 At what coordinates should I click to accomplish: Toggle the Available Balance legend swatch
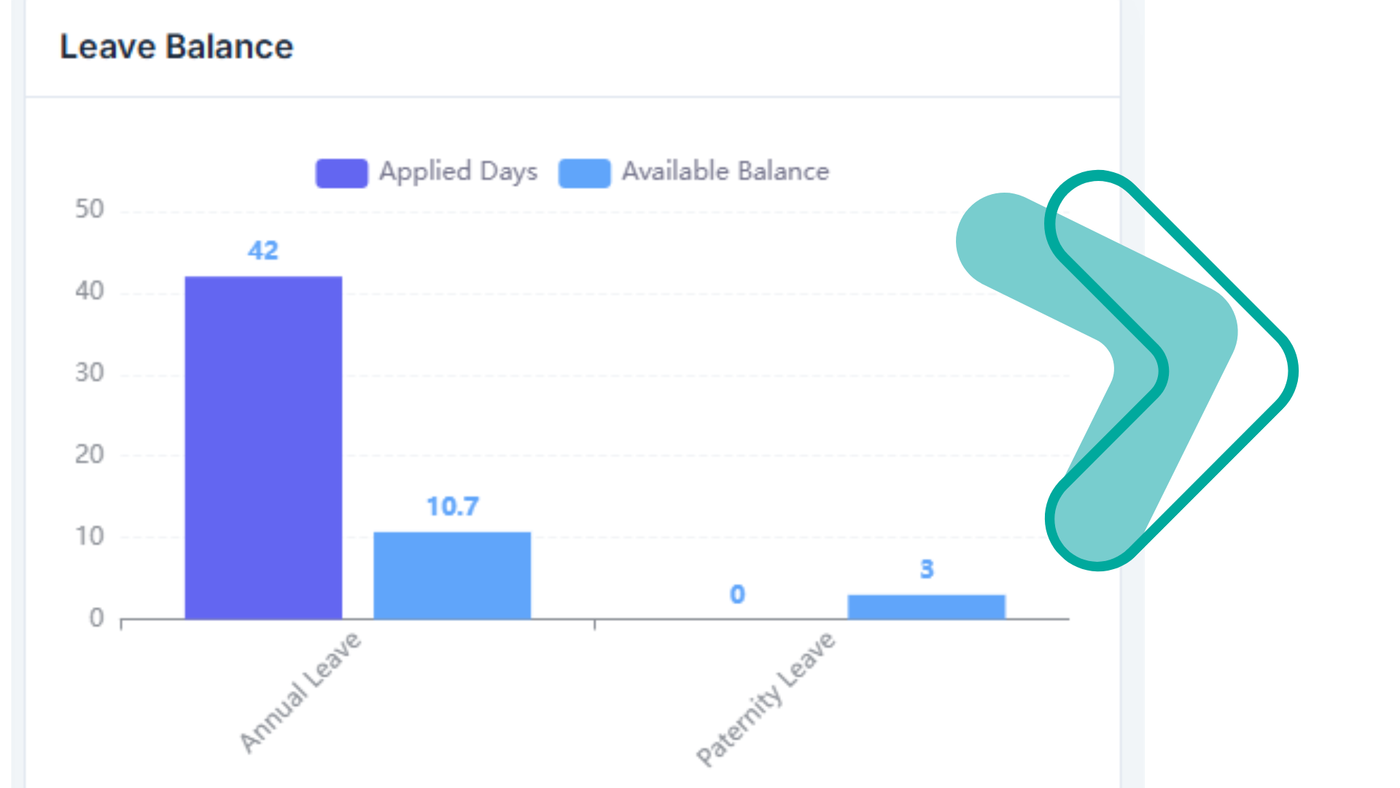click(x=584, y=173)
